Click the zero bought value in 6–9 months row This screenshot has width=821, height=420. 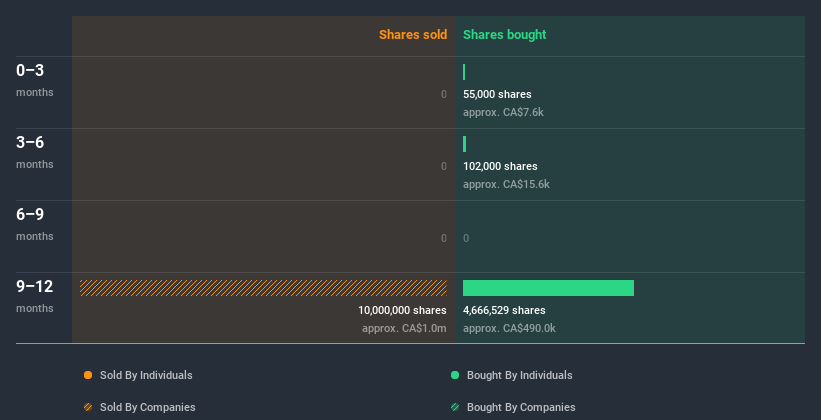click(x=466, y=238)
